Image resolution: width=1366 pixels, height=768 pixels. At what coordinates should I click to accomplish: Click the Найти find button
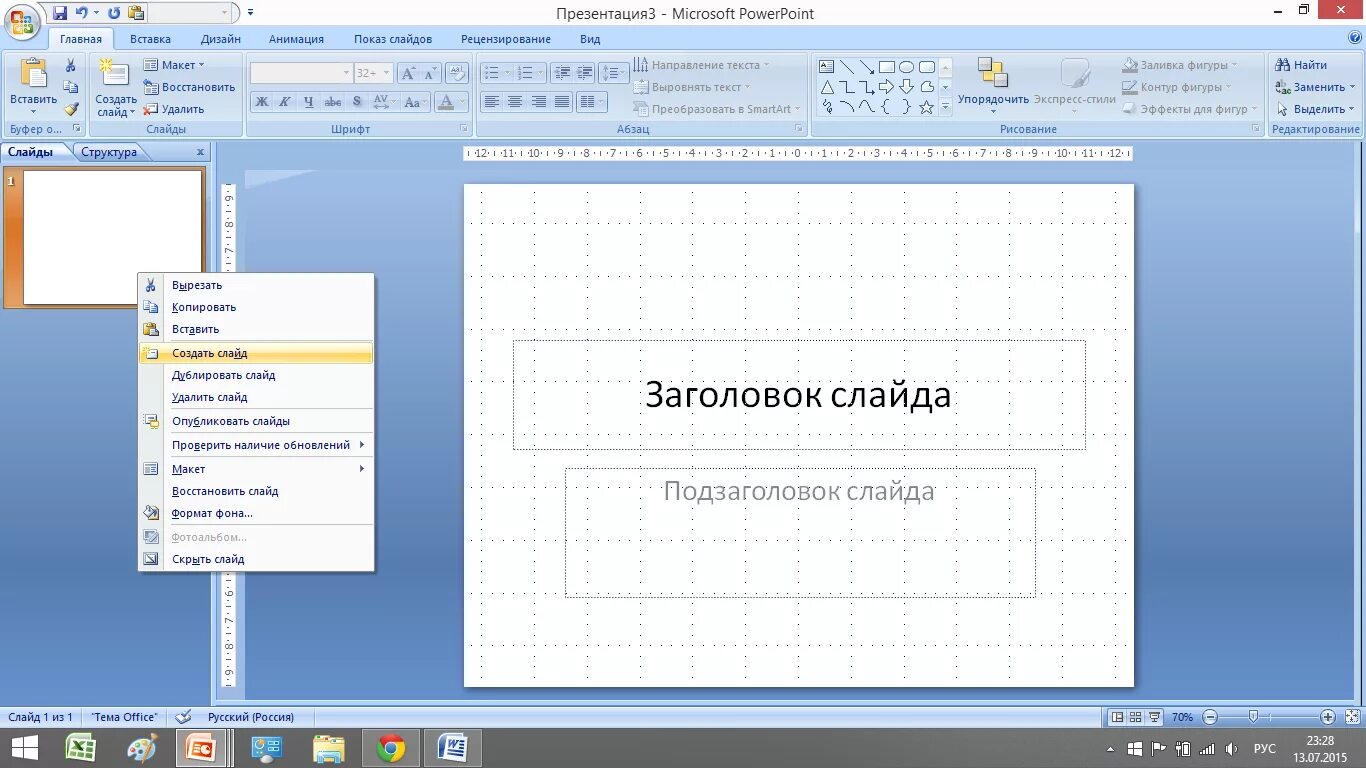click(x=1302, y=65)
